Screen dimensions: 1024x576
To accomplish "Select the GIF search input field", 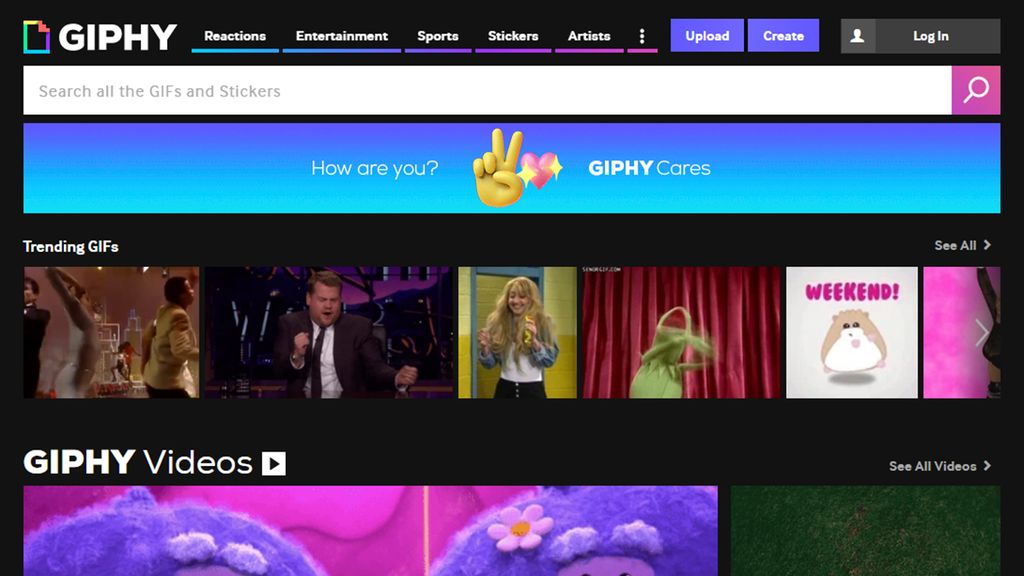I will pos(400,90).
